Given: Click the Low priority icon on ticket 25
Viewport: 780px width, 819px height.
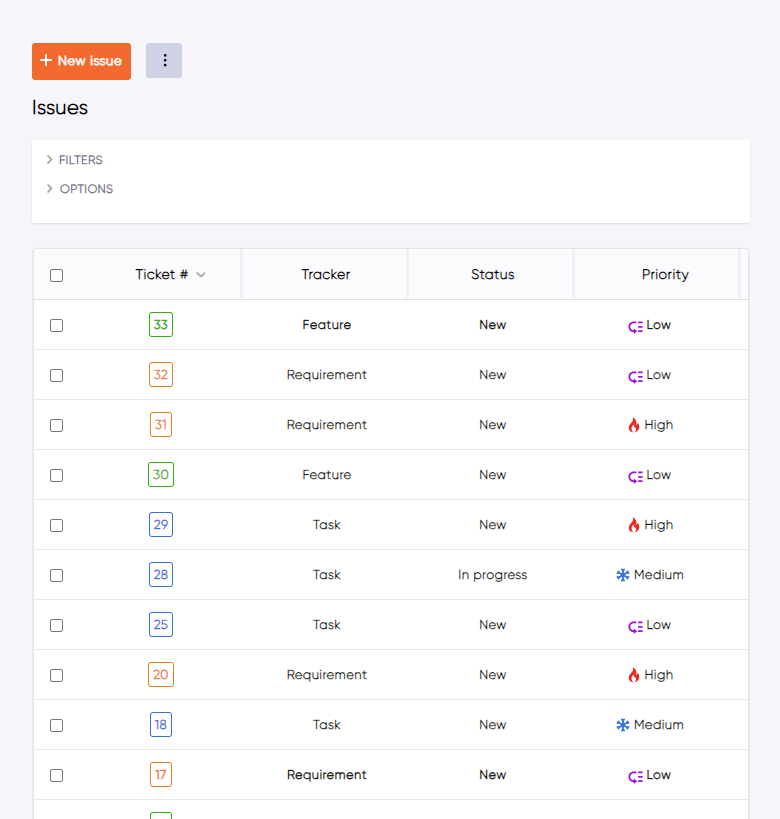Looking at the screenshot, I should pyautogui.click(x=634, y=624).
